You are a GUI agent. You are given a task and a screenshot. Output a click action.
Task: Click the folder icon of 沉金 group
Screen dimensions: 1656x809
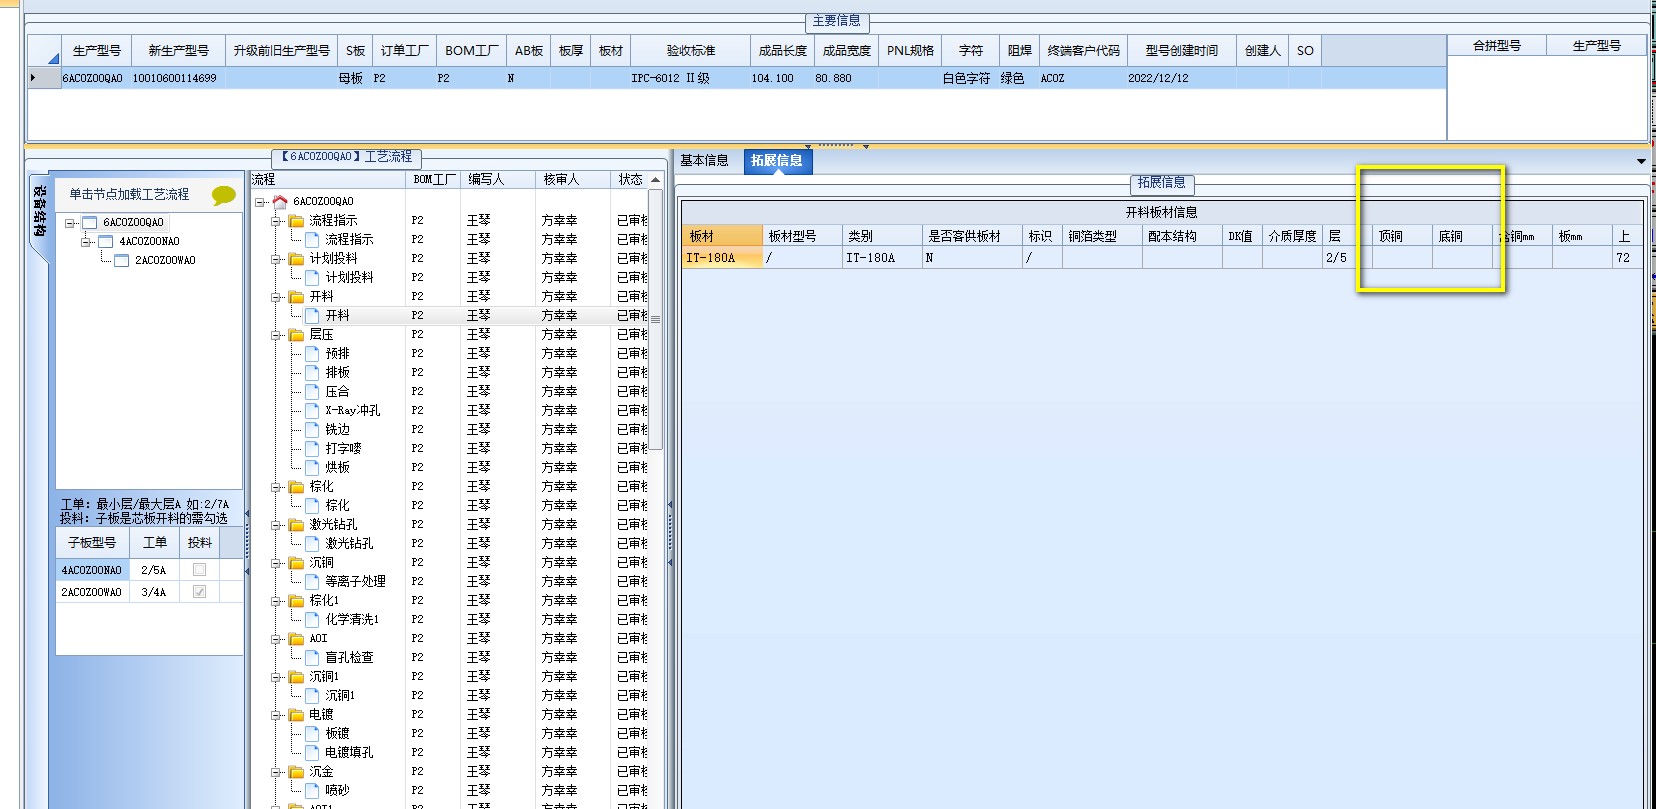point(297,771)
